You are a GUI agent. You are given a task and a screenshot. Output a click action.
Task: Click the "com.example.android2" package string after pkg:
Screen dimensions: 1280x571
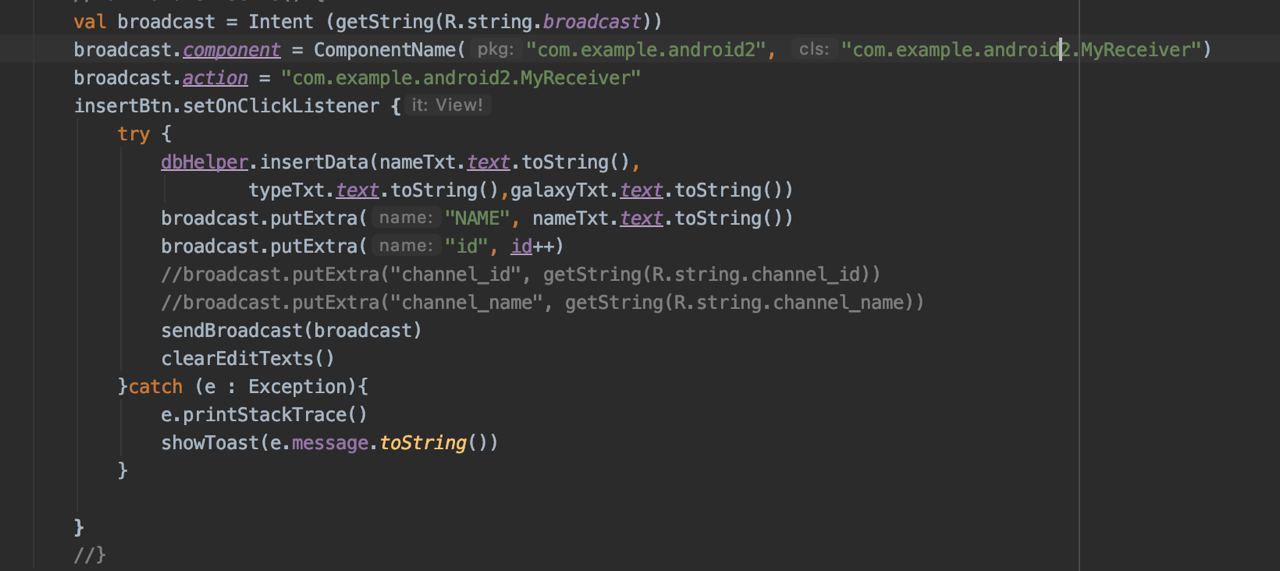pyautogui.click(x=645, y=49)
